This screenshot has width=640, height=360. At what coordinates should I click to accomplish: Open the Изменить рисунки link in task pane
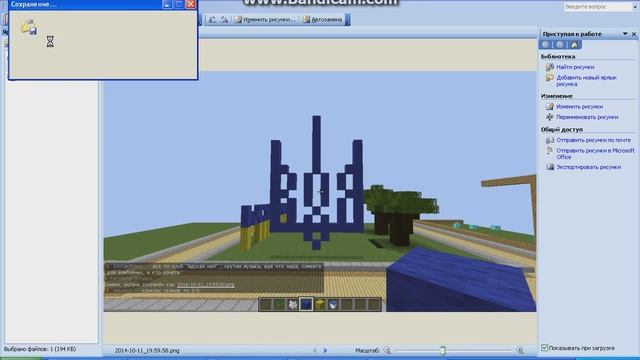[580, 107]
